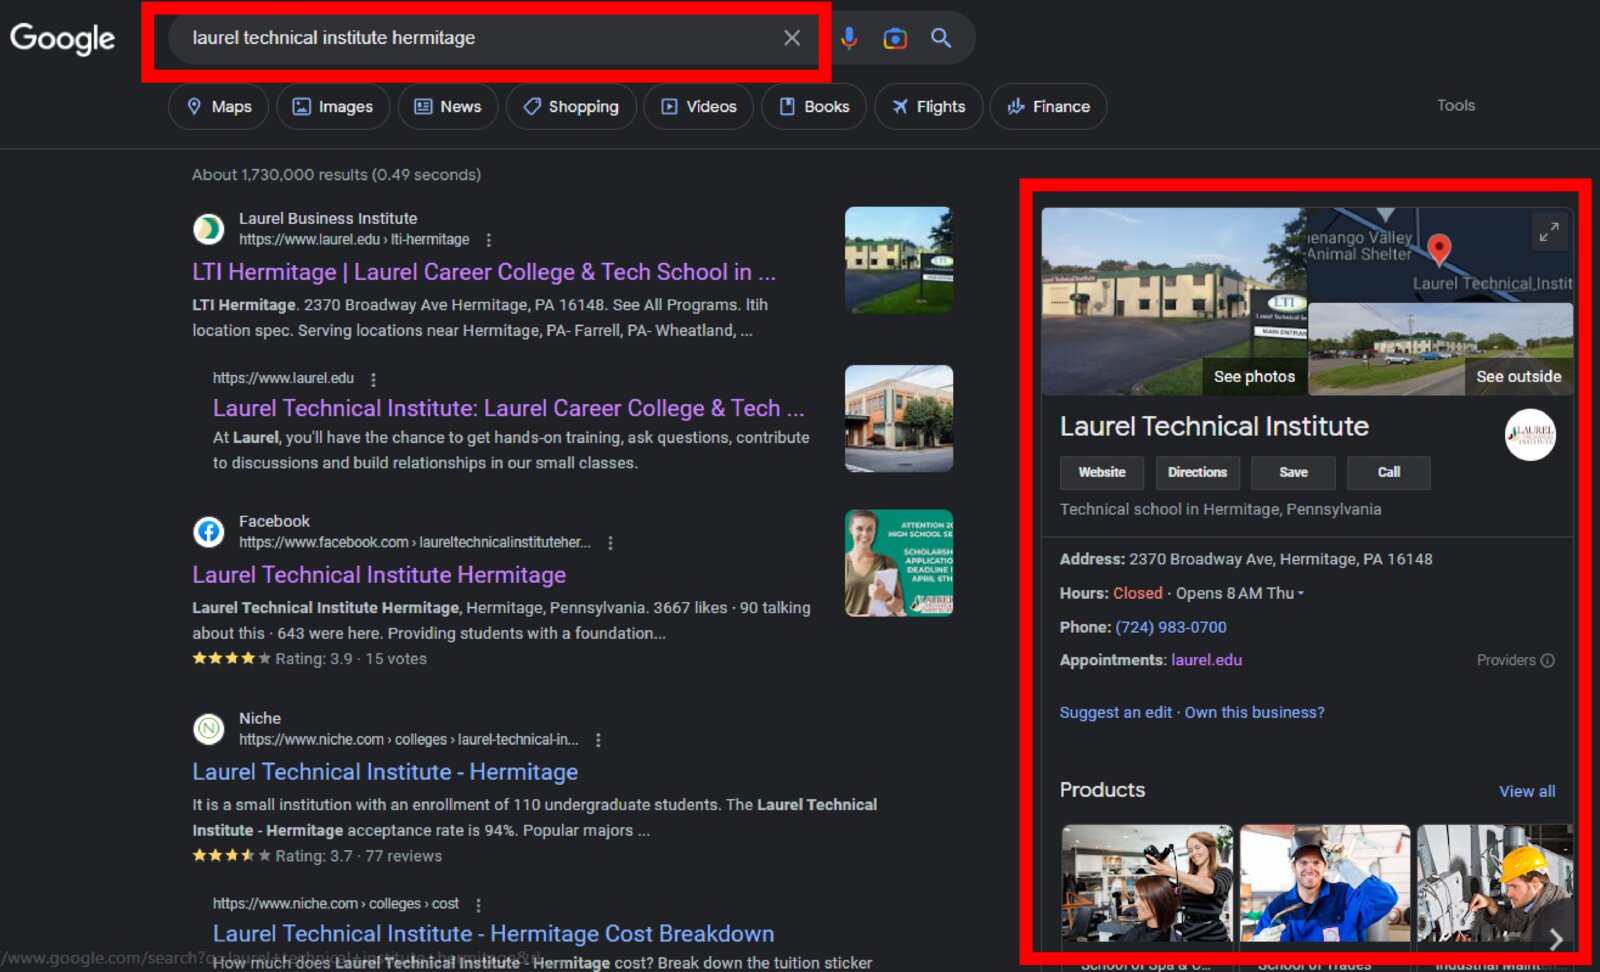This screenshot has height=972, width=1600.
Task: Open Laurel Technical Institute: Laurel Career College link
Action: [x=508, y=408]
